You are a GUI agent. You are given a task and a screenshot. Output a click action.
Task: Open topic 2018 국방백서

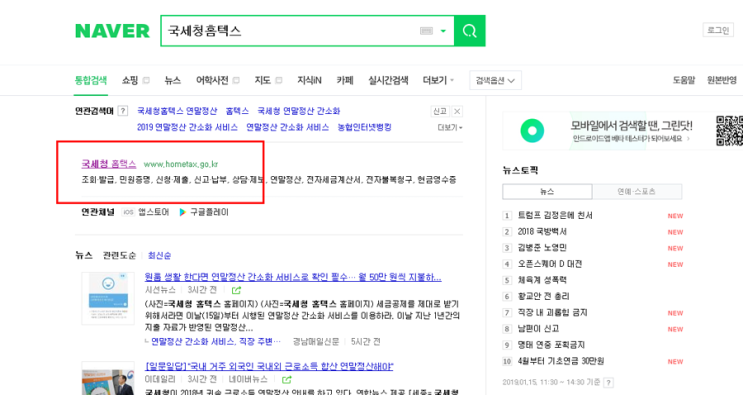542,231
